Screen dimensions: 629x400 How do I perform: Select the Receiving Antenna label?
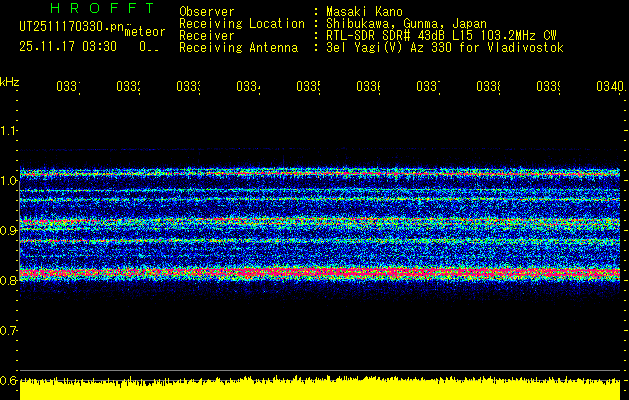click(x=237, y=47)
